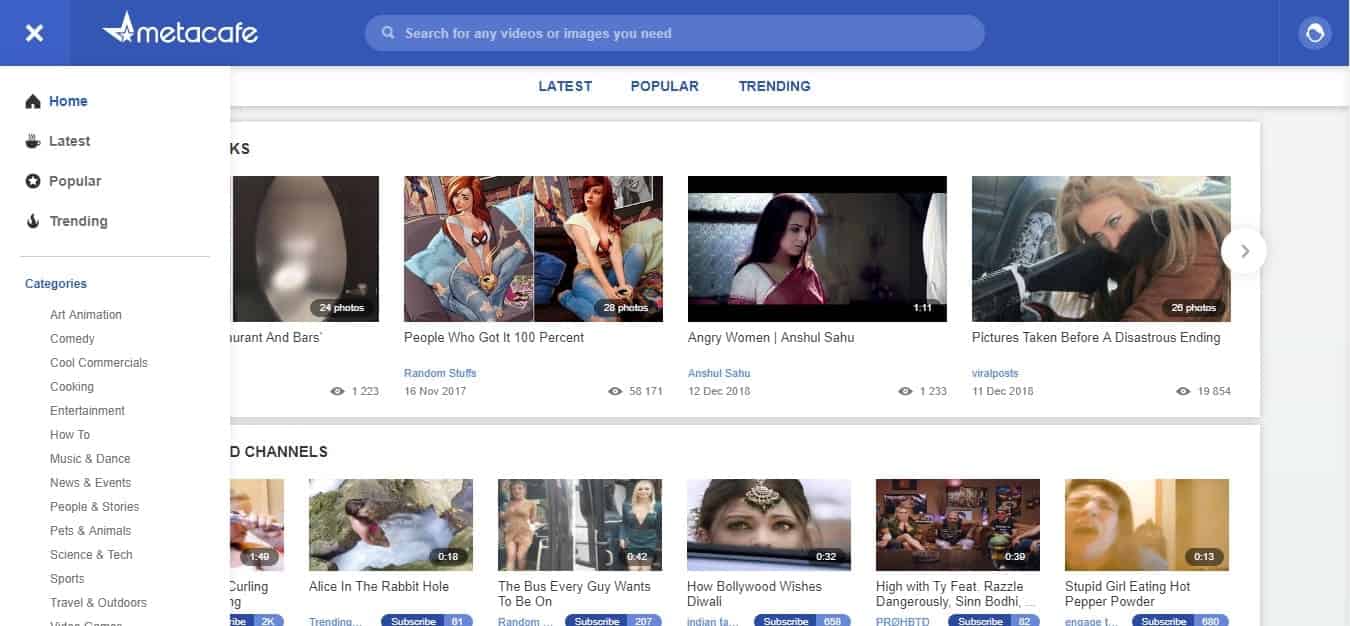Open The Bus Every Guy Wants thumbnail
The width and height of the screenshot is (1350, 626).
580,525
